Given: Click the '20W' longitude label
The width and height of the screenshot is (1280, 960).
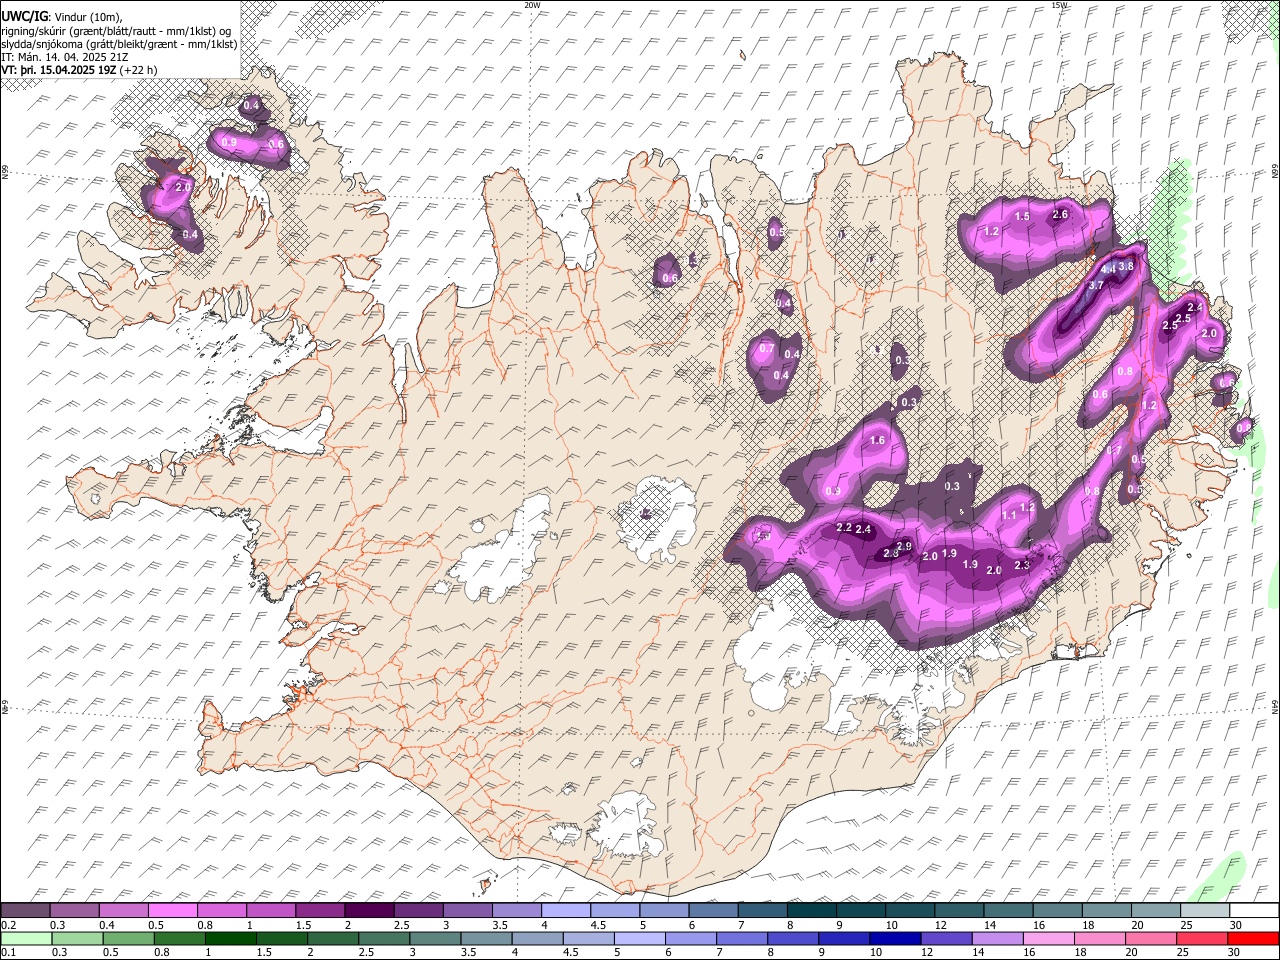Looking at the screenshot, I should coord(533,5).
